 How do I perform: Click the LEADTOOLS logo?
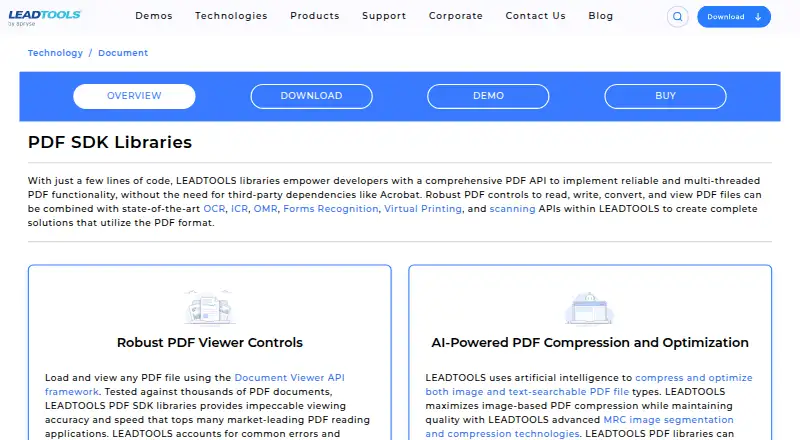tap(44, 17)
